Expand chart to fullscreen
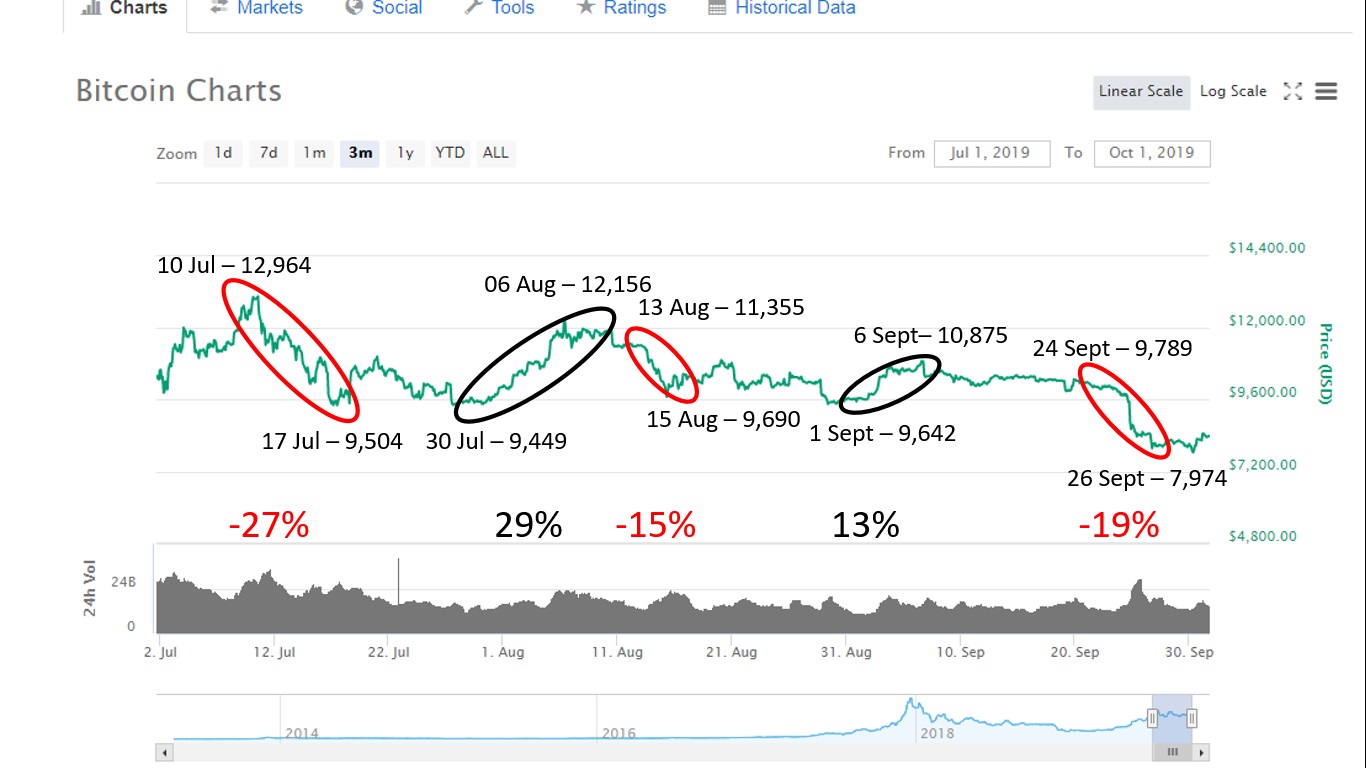This screenshot has width=1366, height=768. click(x=1293, y=91)
